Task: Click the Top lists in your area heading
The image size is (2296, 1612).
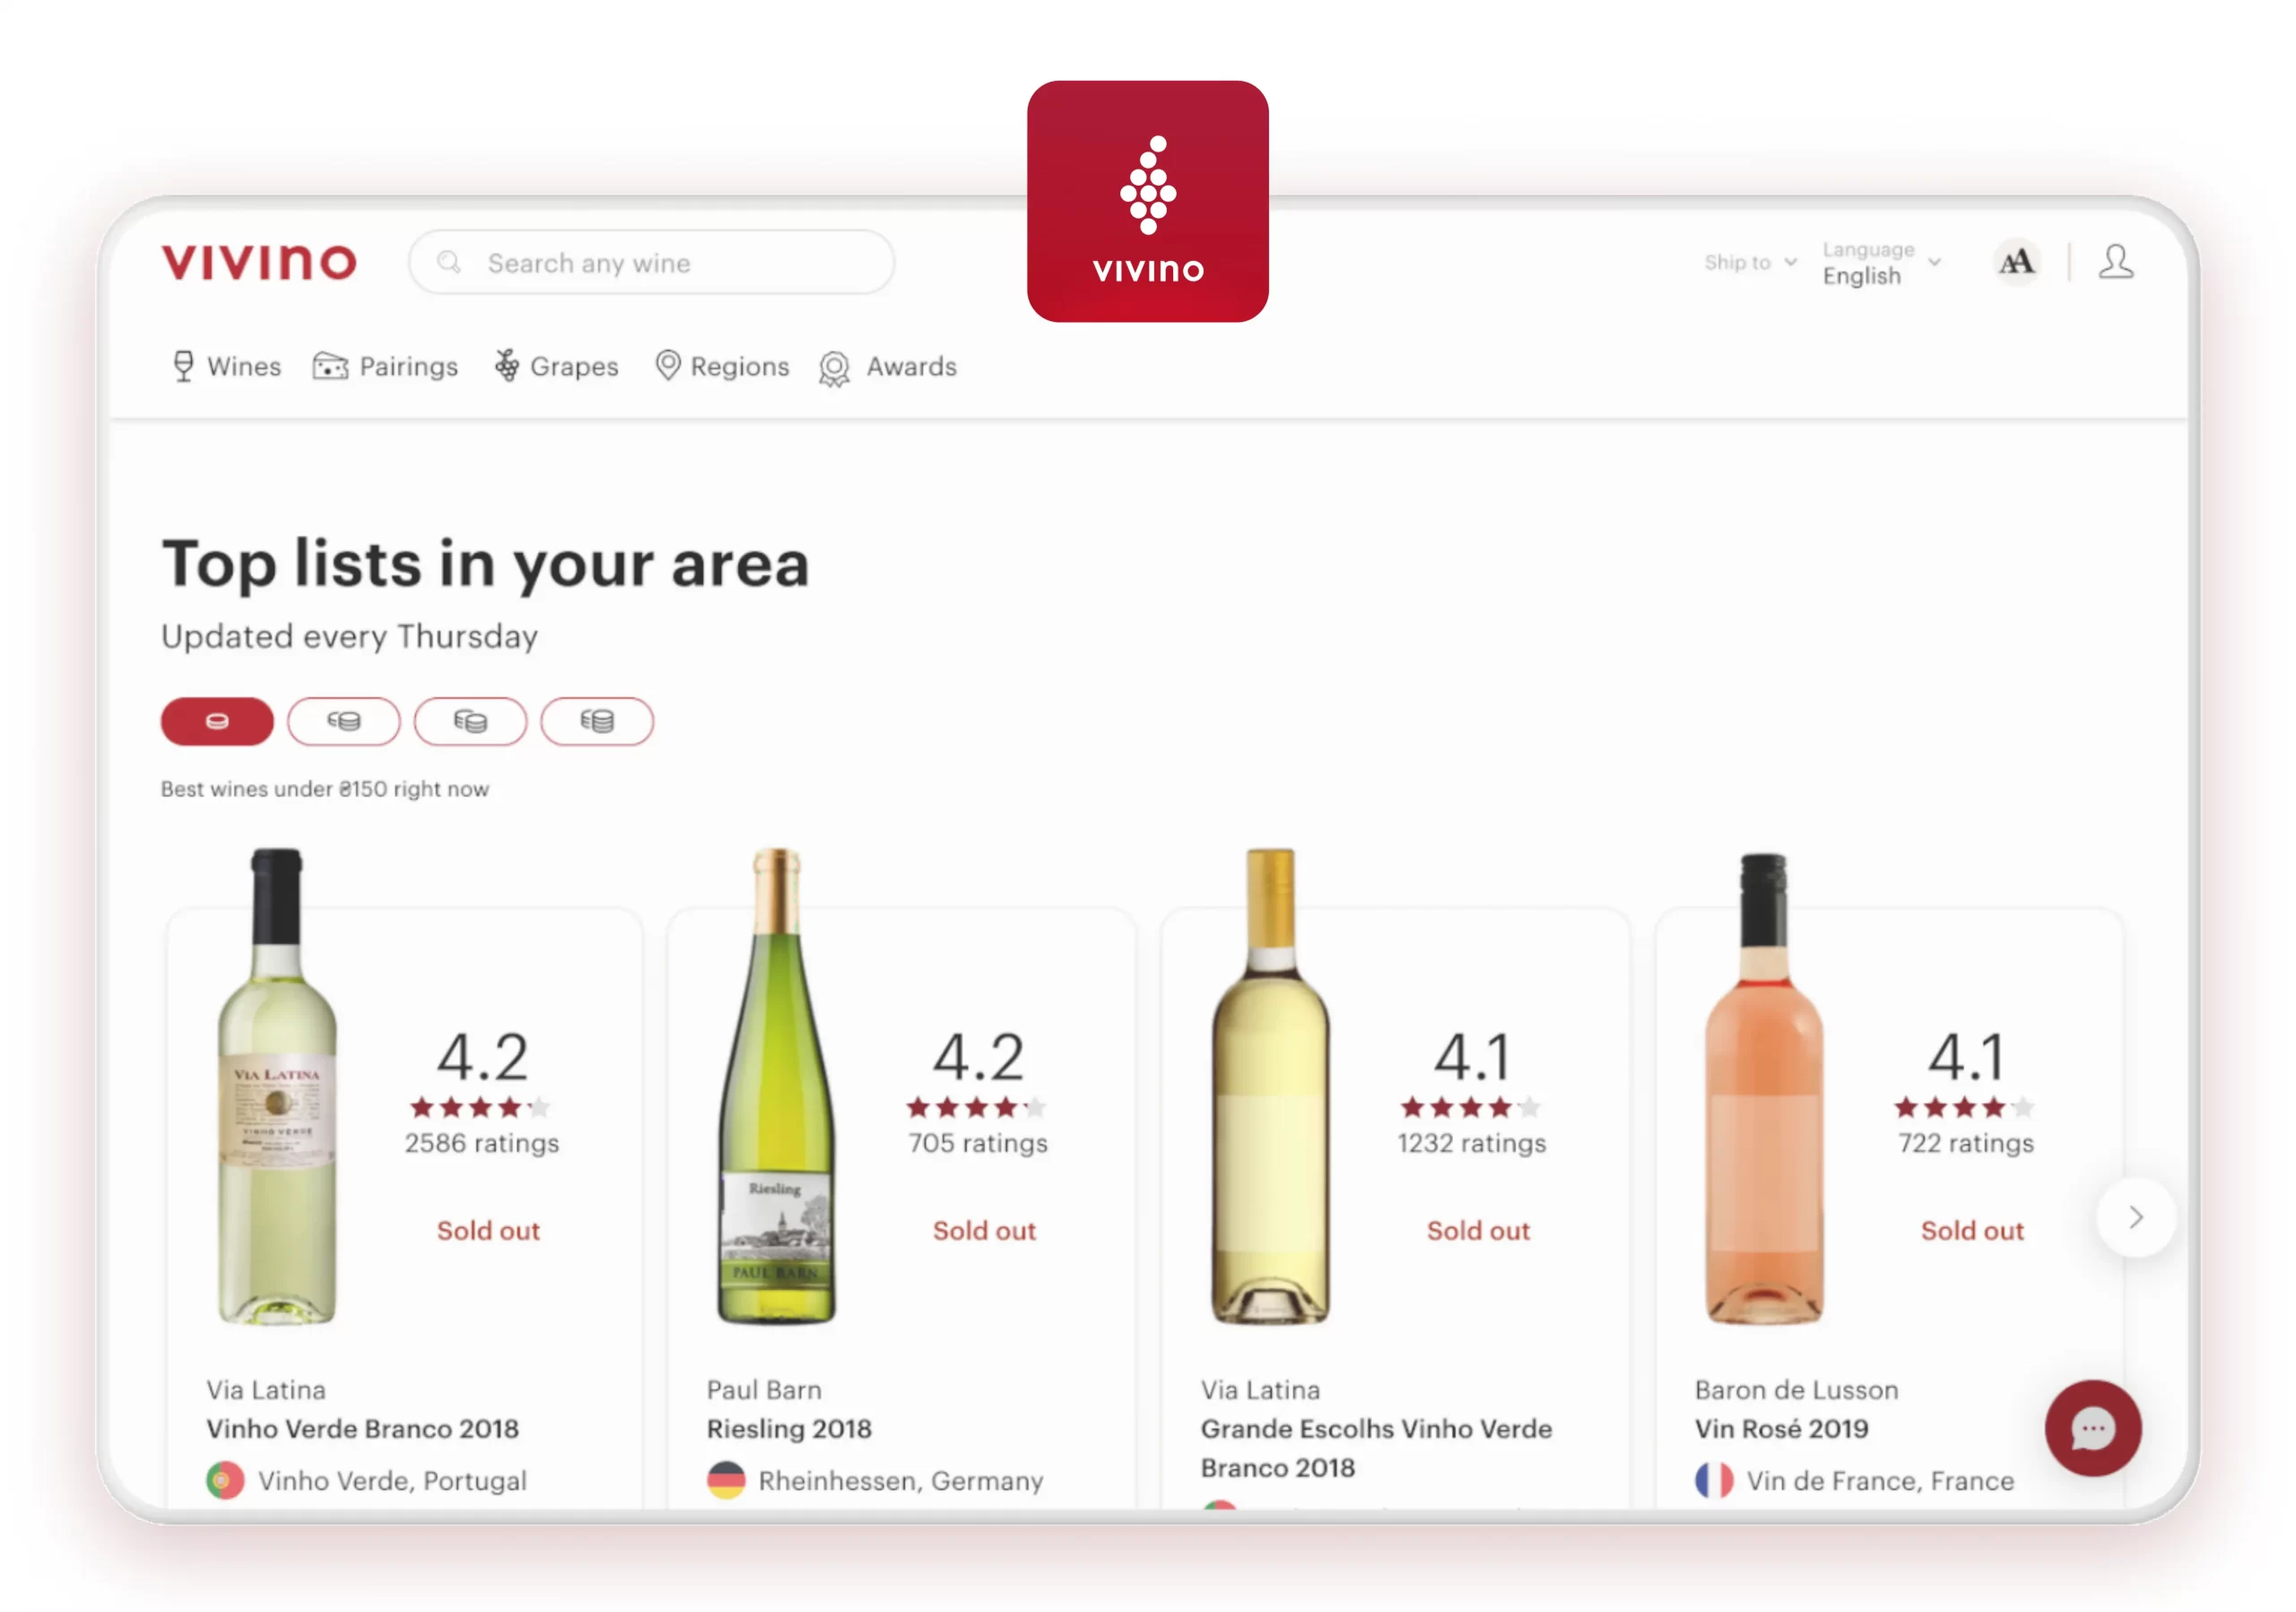Action: coord(485,564)
